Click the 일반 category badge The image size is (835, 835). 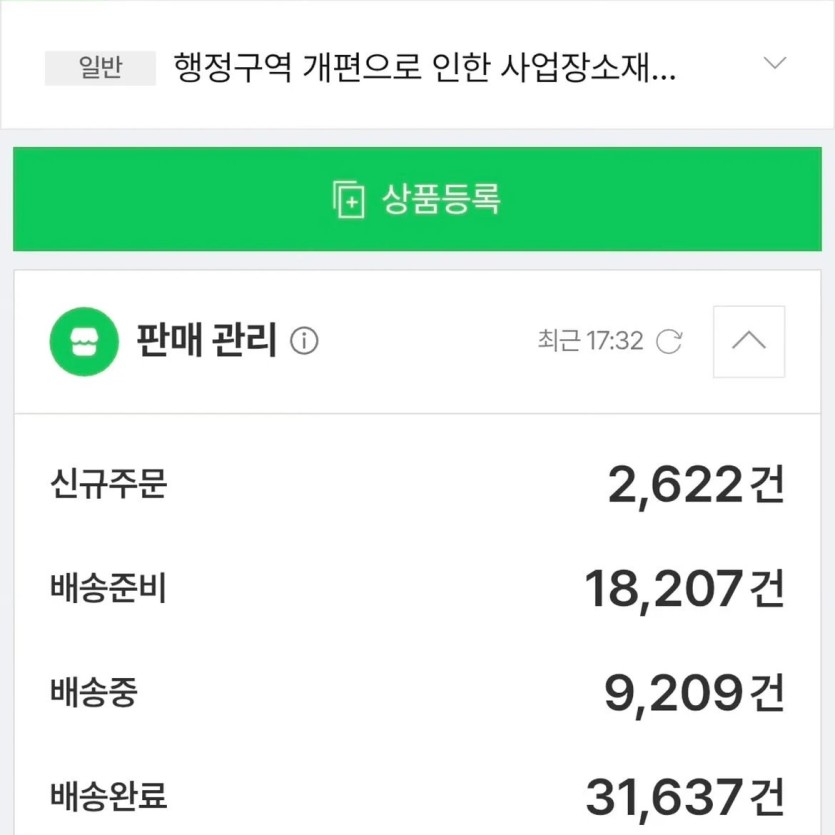(100, 68)
